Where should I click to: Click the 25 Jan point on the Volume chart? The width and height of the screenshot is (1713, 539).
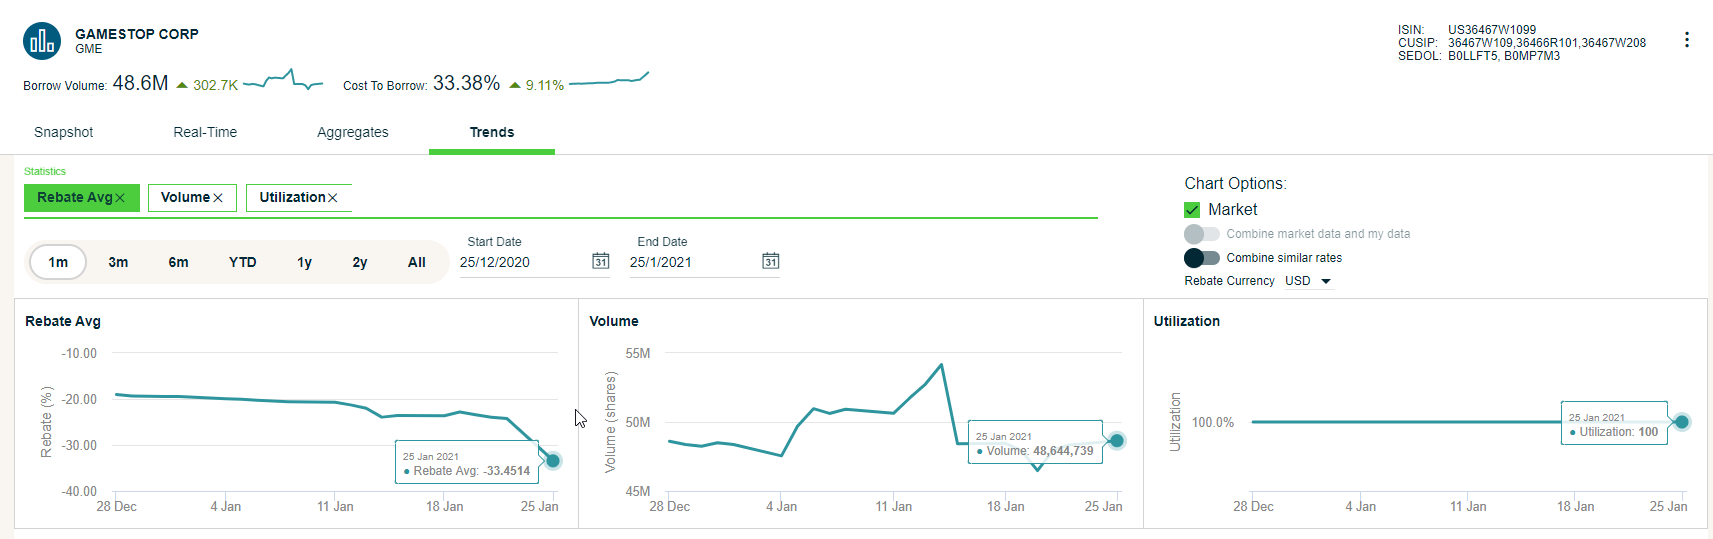pos(1117,440)
